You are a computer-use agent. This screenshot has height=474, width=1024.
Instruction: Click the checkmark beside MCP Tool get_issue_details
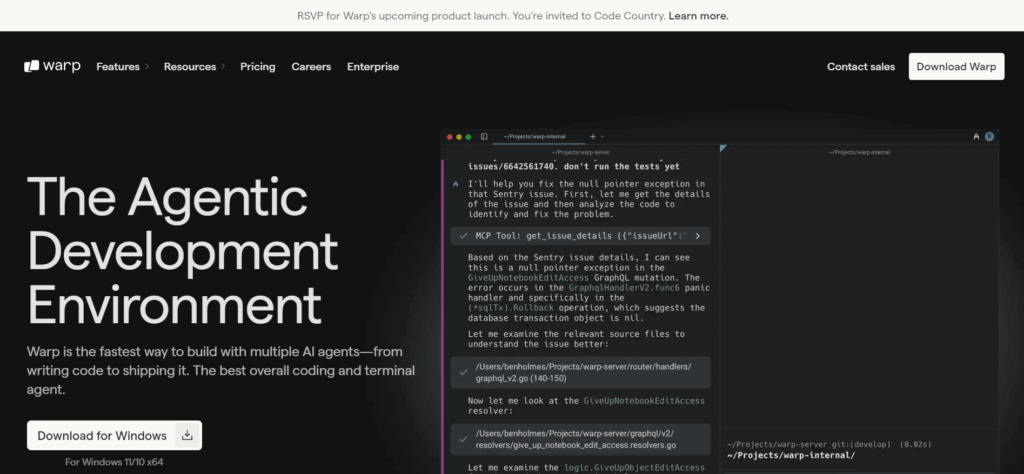pos(463,236)
